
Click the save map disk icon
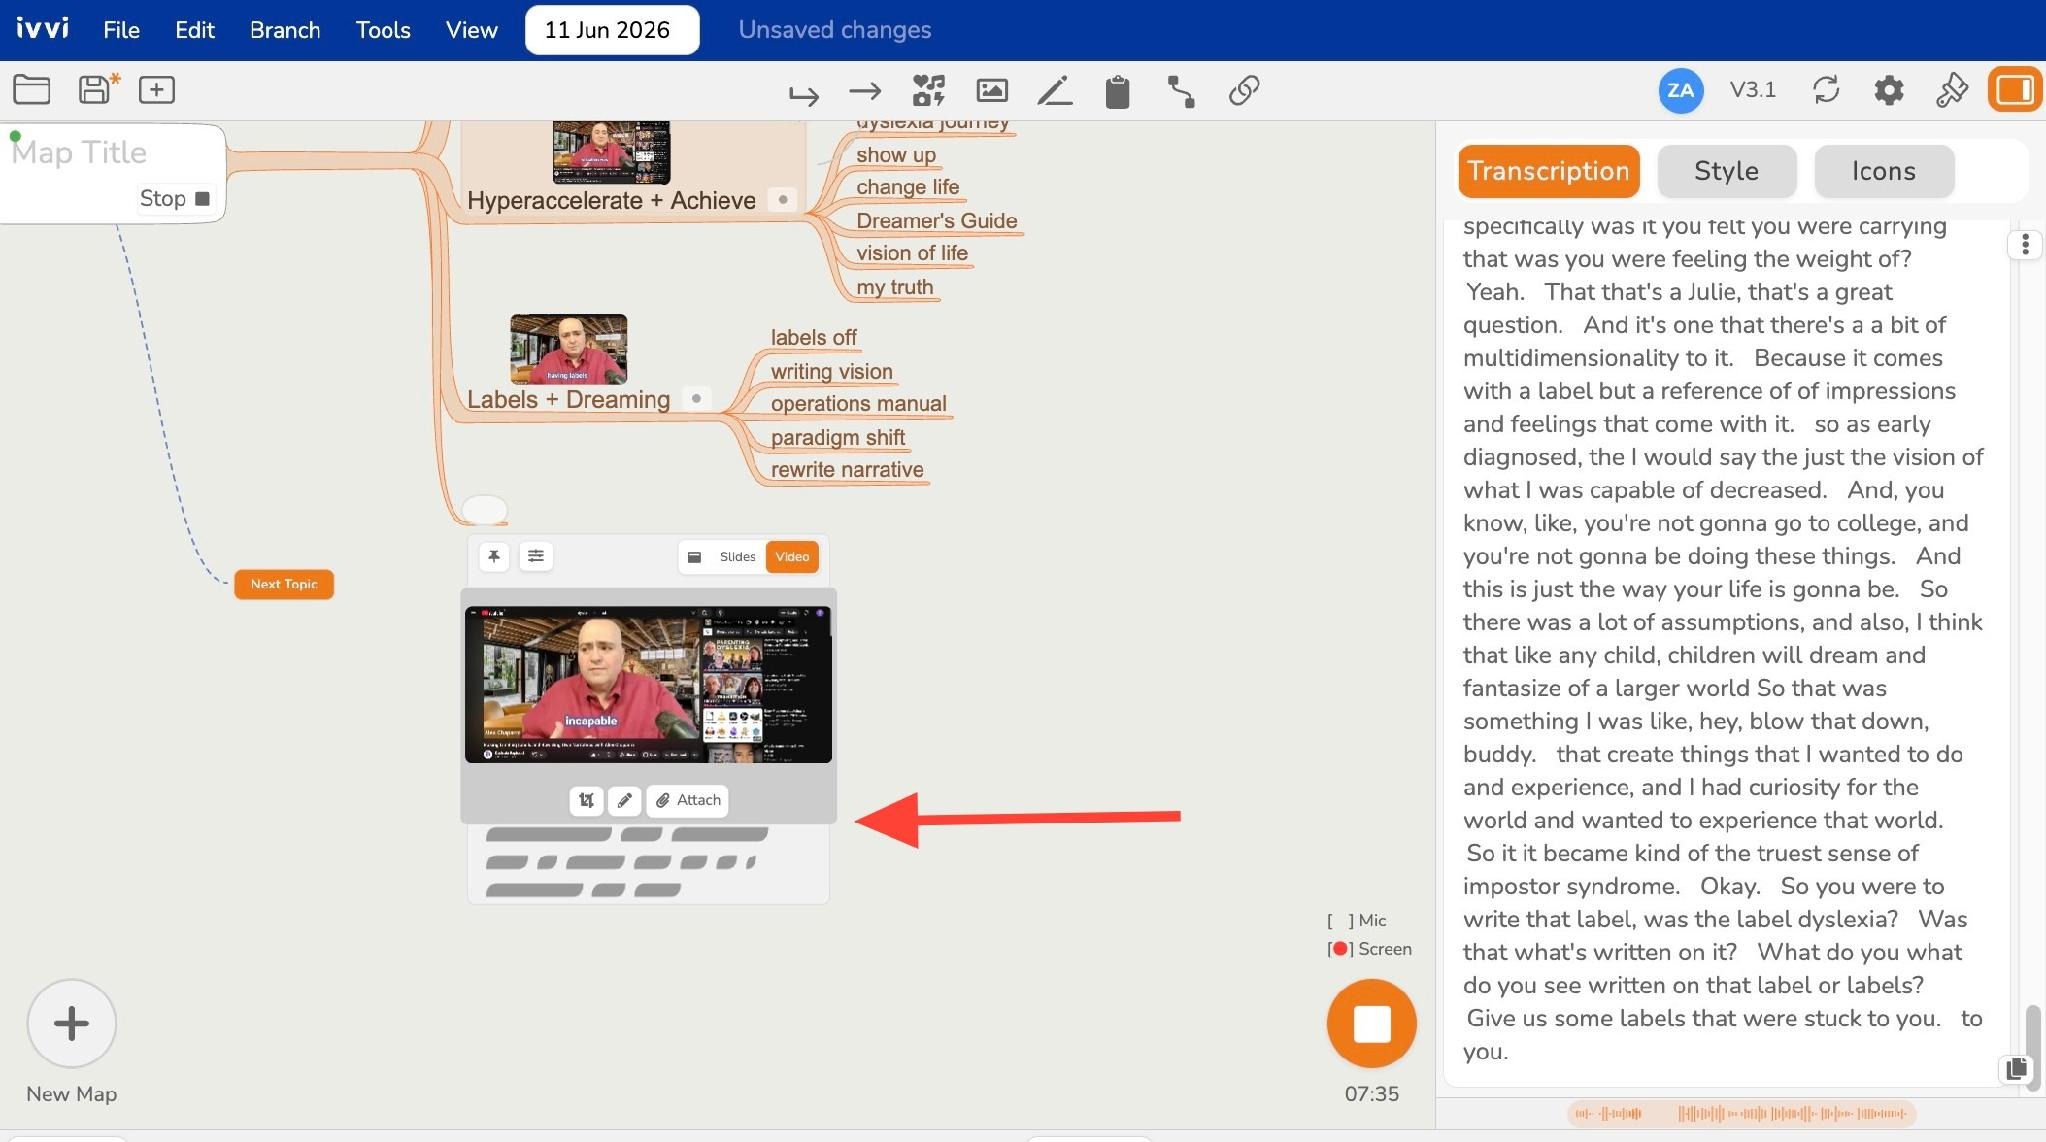97,89
